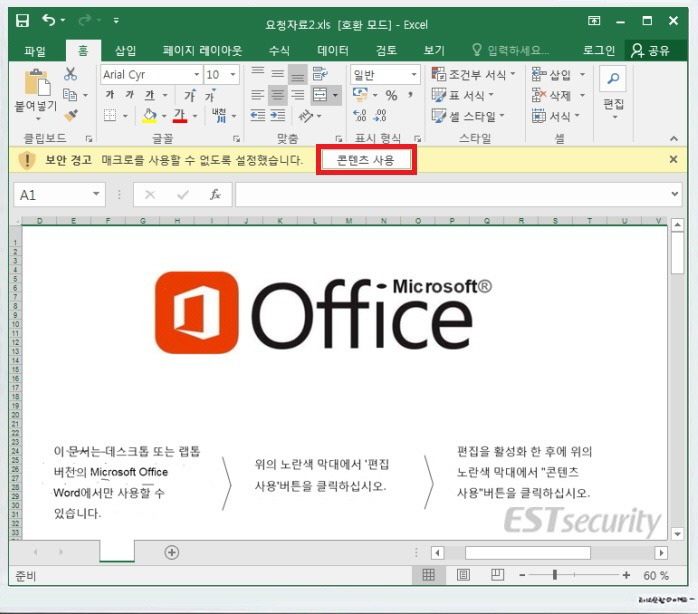Viewport: 698px width, 614px height.
Task: Click the text orientation icon
Action: pyautogui.click(x=306, y=116)
